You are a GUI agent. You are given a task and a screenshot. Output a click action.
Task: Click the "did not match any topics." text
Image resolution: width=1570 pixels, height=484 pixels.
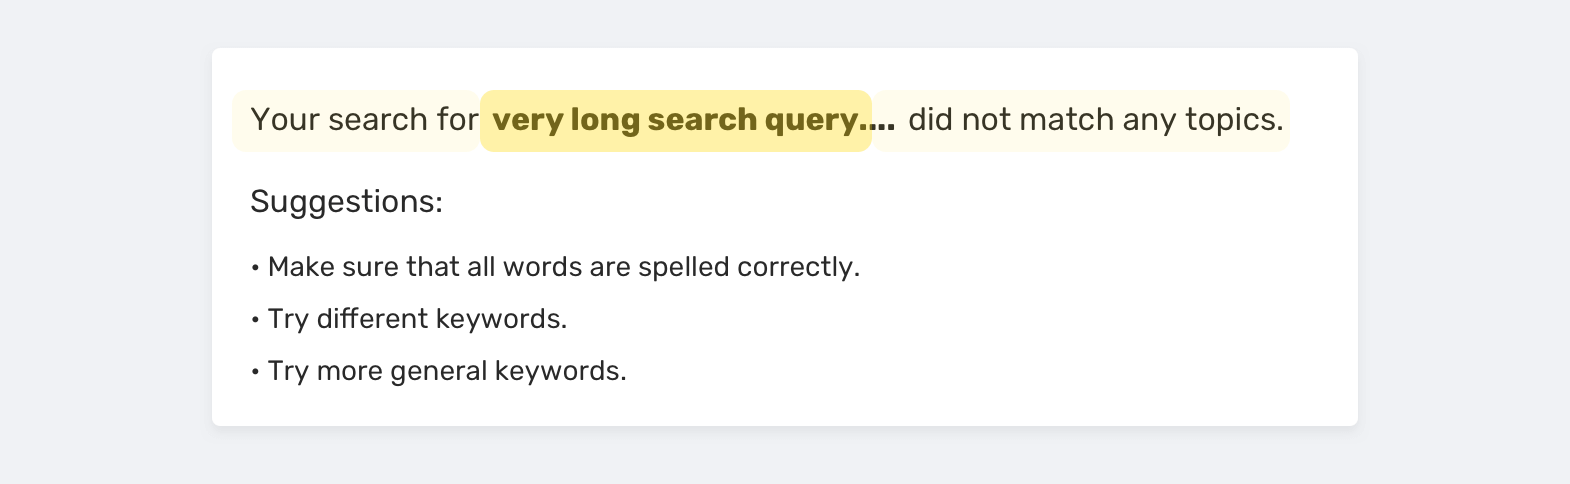[x=1095, y=120]
